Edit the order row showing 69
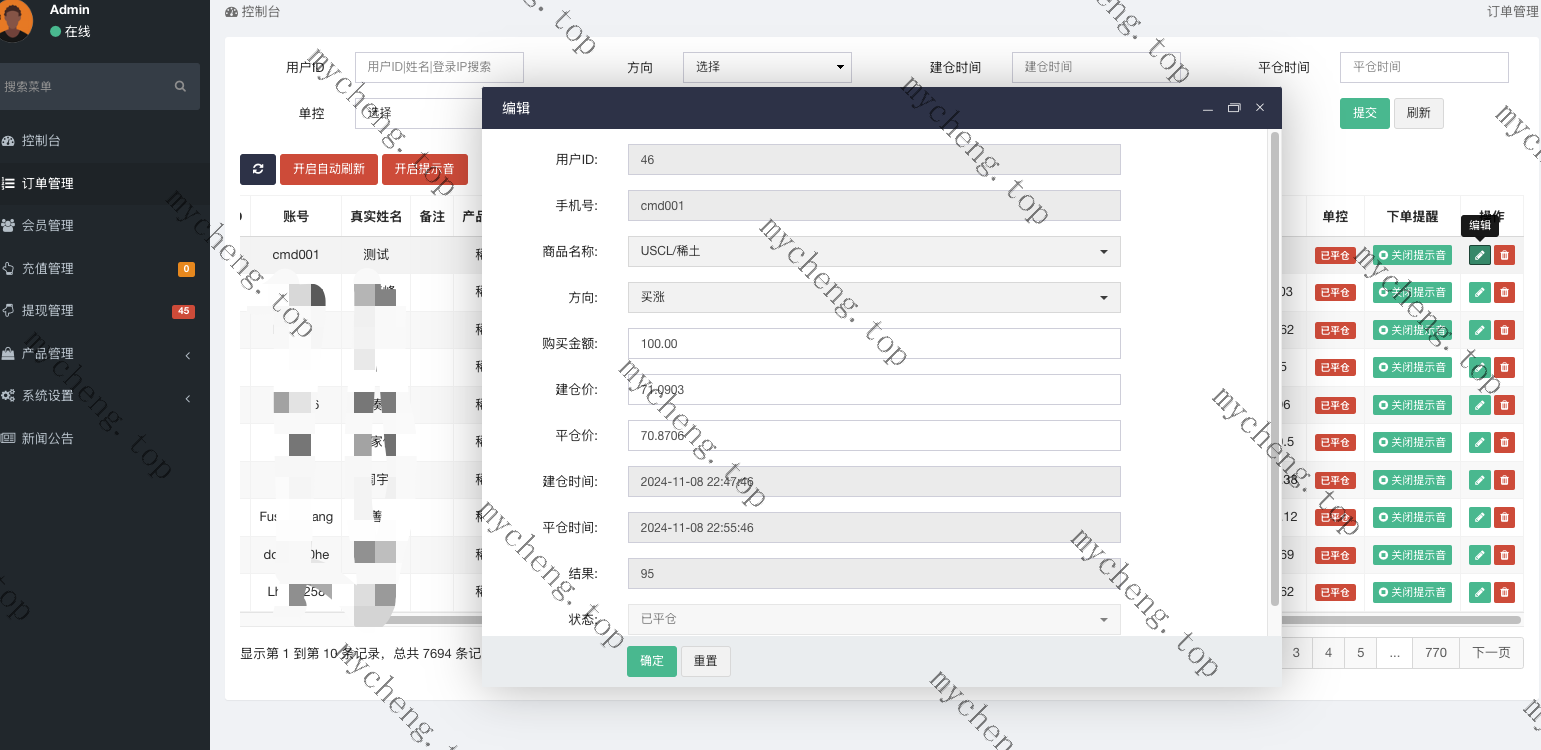The width and height of the screenshot is (1541, 750). (1480, 555)
